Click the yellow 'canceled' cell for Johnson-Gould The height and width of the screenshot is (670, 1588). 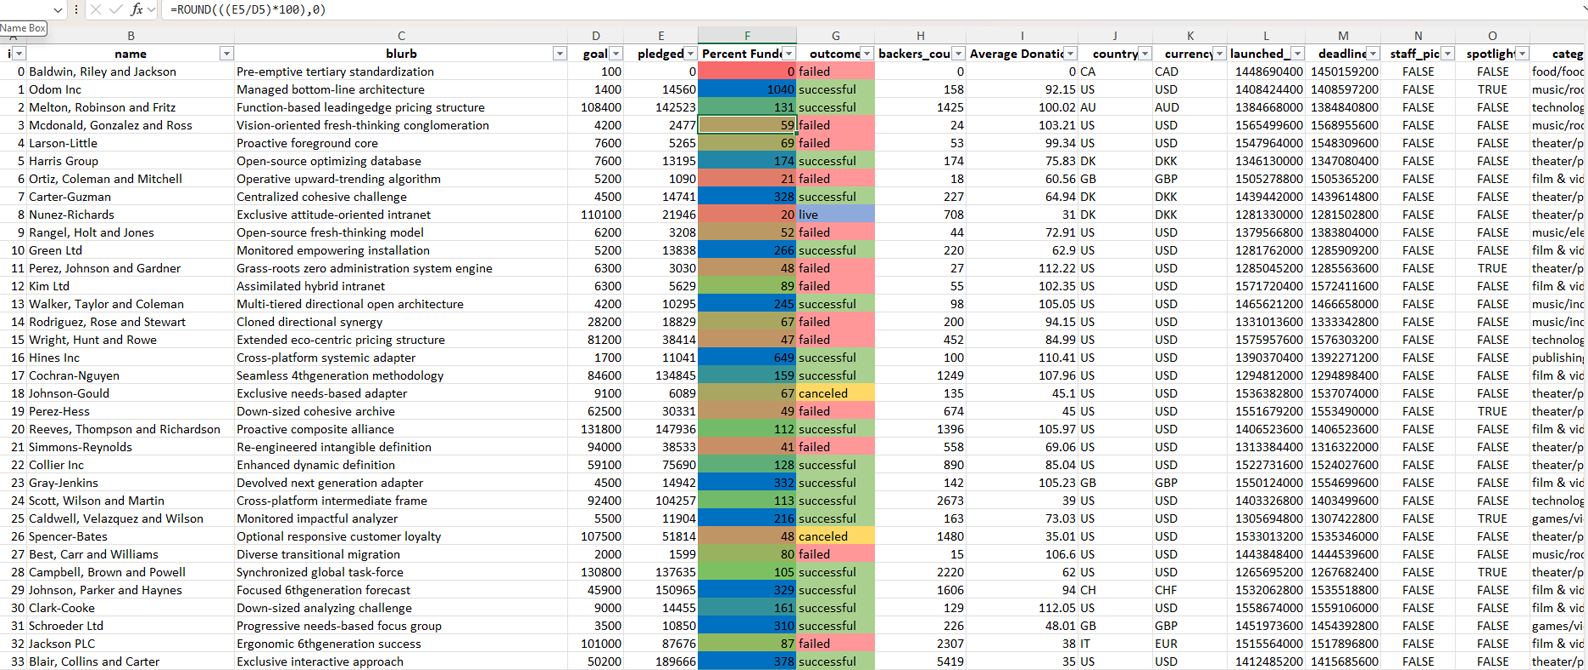point(835,394)
